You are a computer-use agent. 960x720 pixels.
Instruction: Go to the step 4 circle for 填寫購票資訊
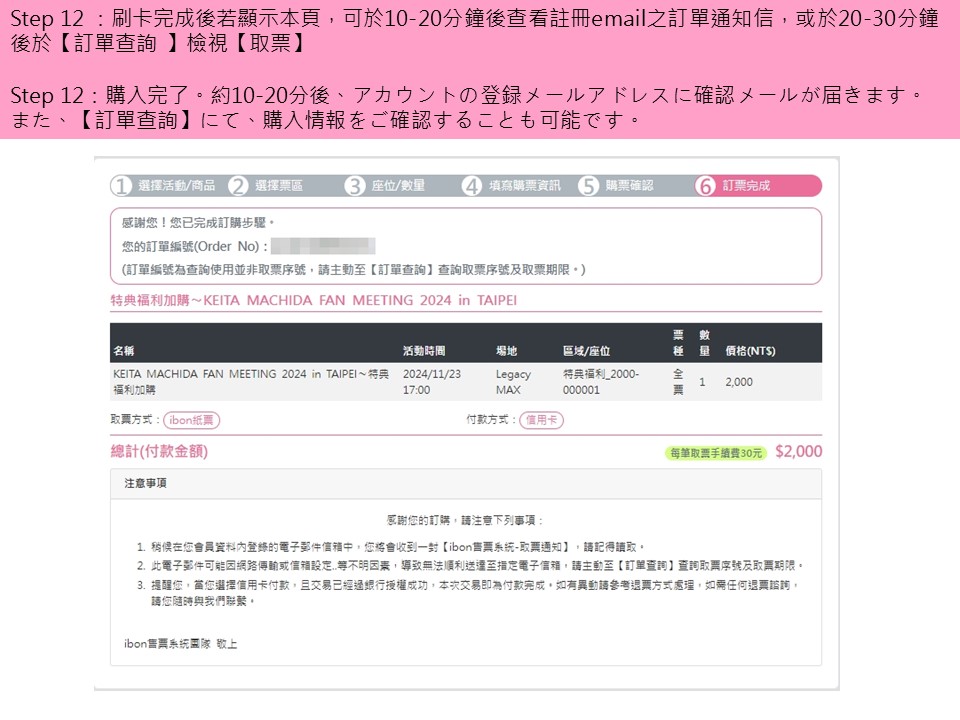tap(472, 186)
